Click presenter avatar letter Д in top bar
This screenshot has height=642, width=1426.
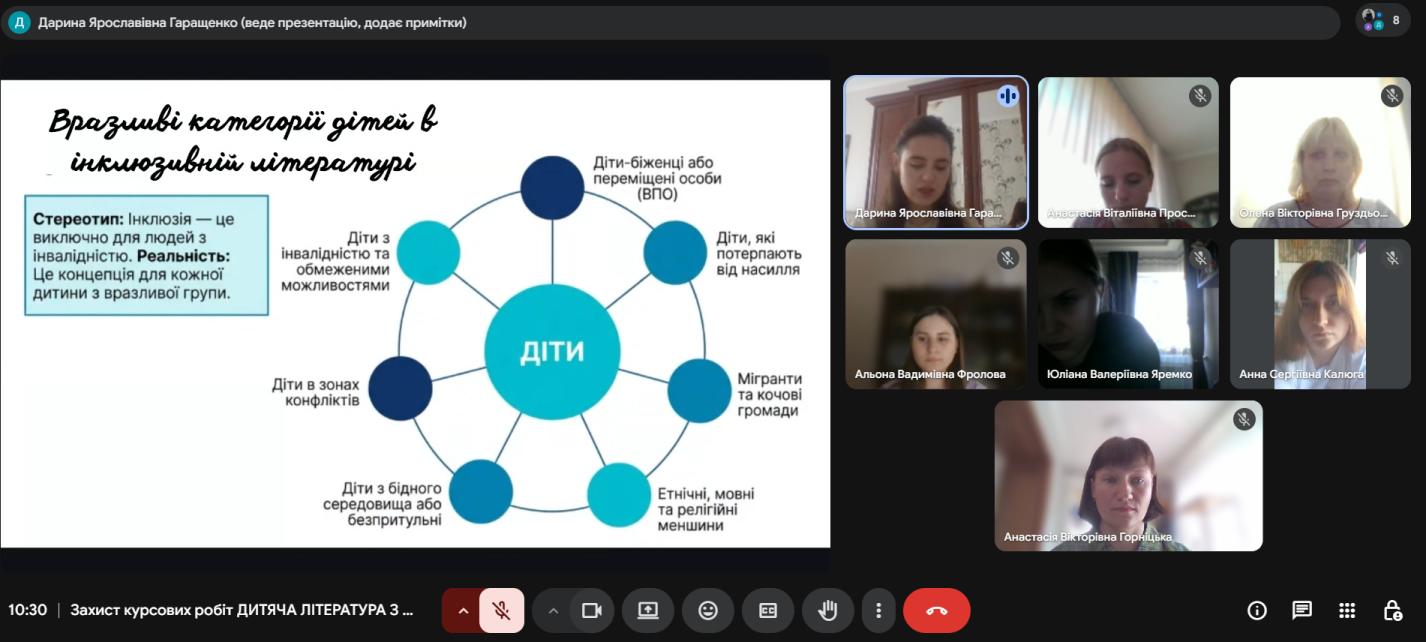pos(19,22)
